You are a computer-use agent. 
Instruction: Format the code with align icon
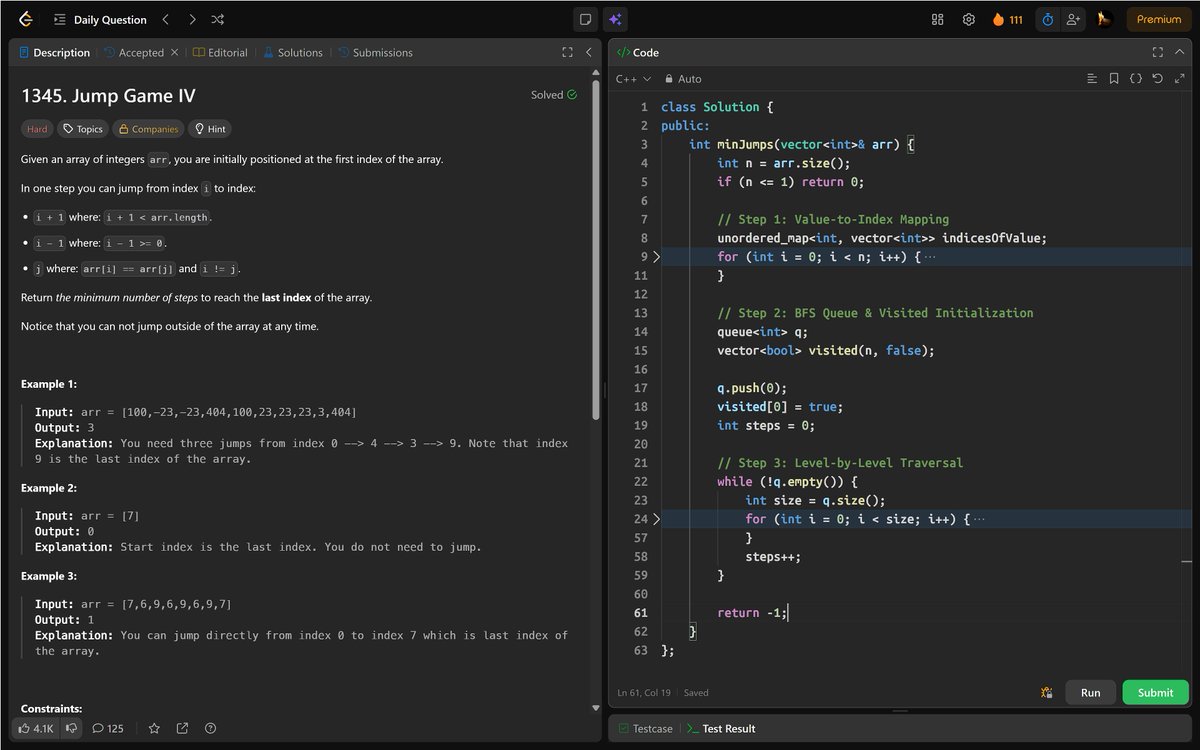coord(1092,78)
